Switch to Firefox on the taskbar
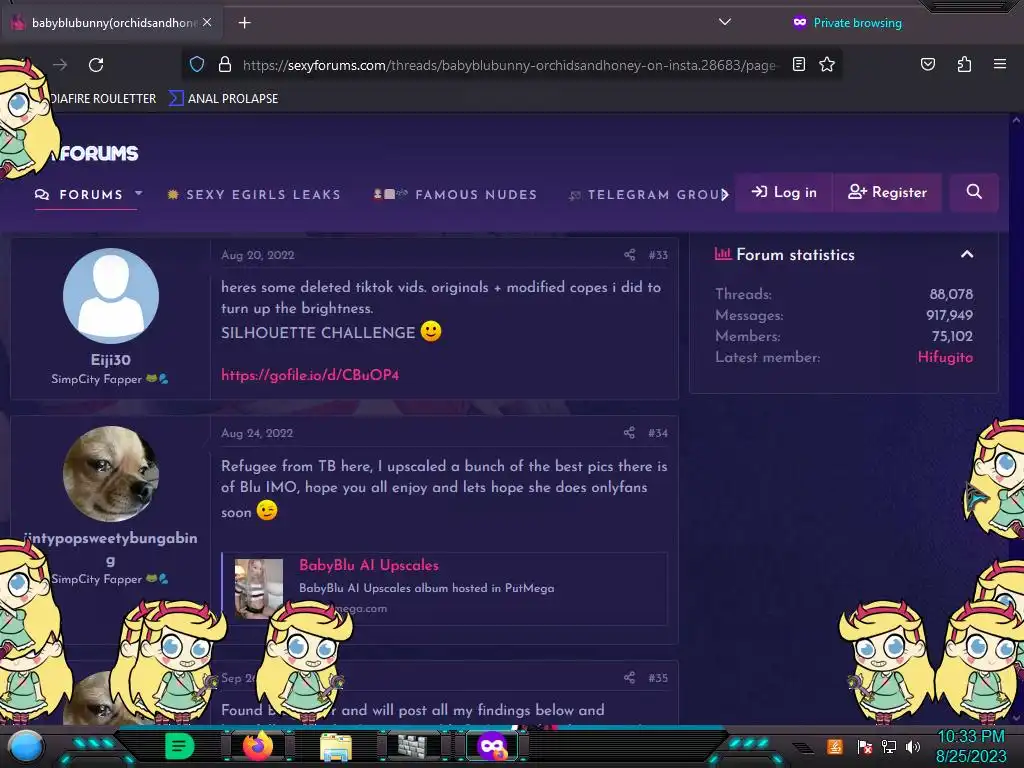This screenshot has height=768, width=1024. pyautogui.click(x=257, y=746)
